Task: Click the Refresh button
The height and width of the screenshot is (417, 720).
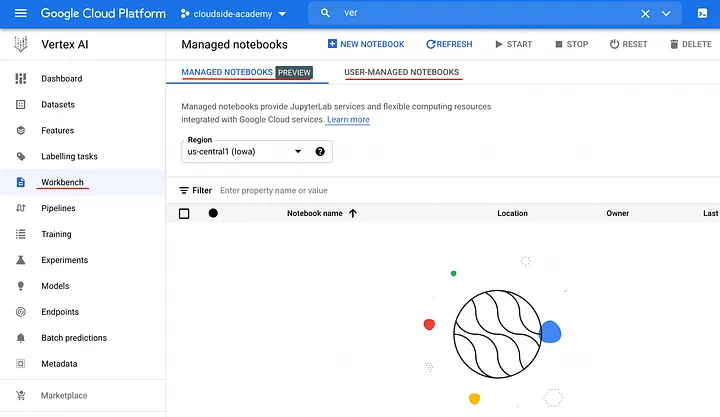Action: [449, 44]
